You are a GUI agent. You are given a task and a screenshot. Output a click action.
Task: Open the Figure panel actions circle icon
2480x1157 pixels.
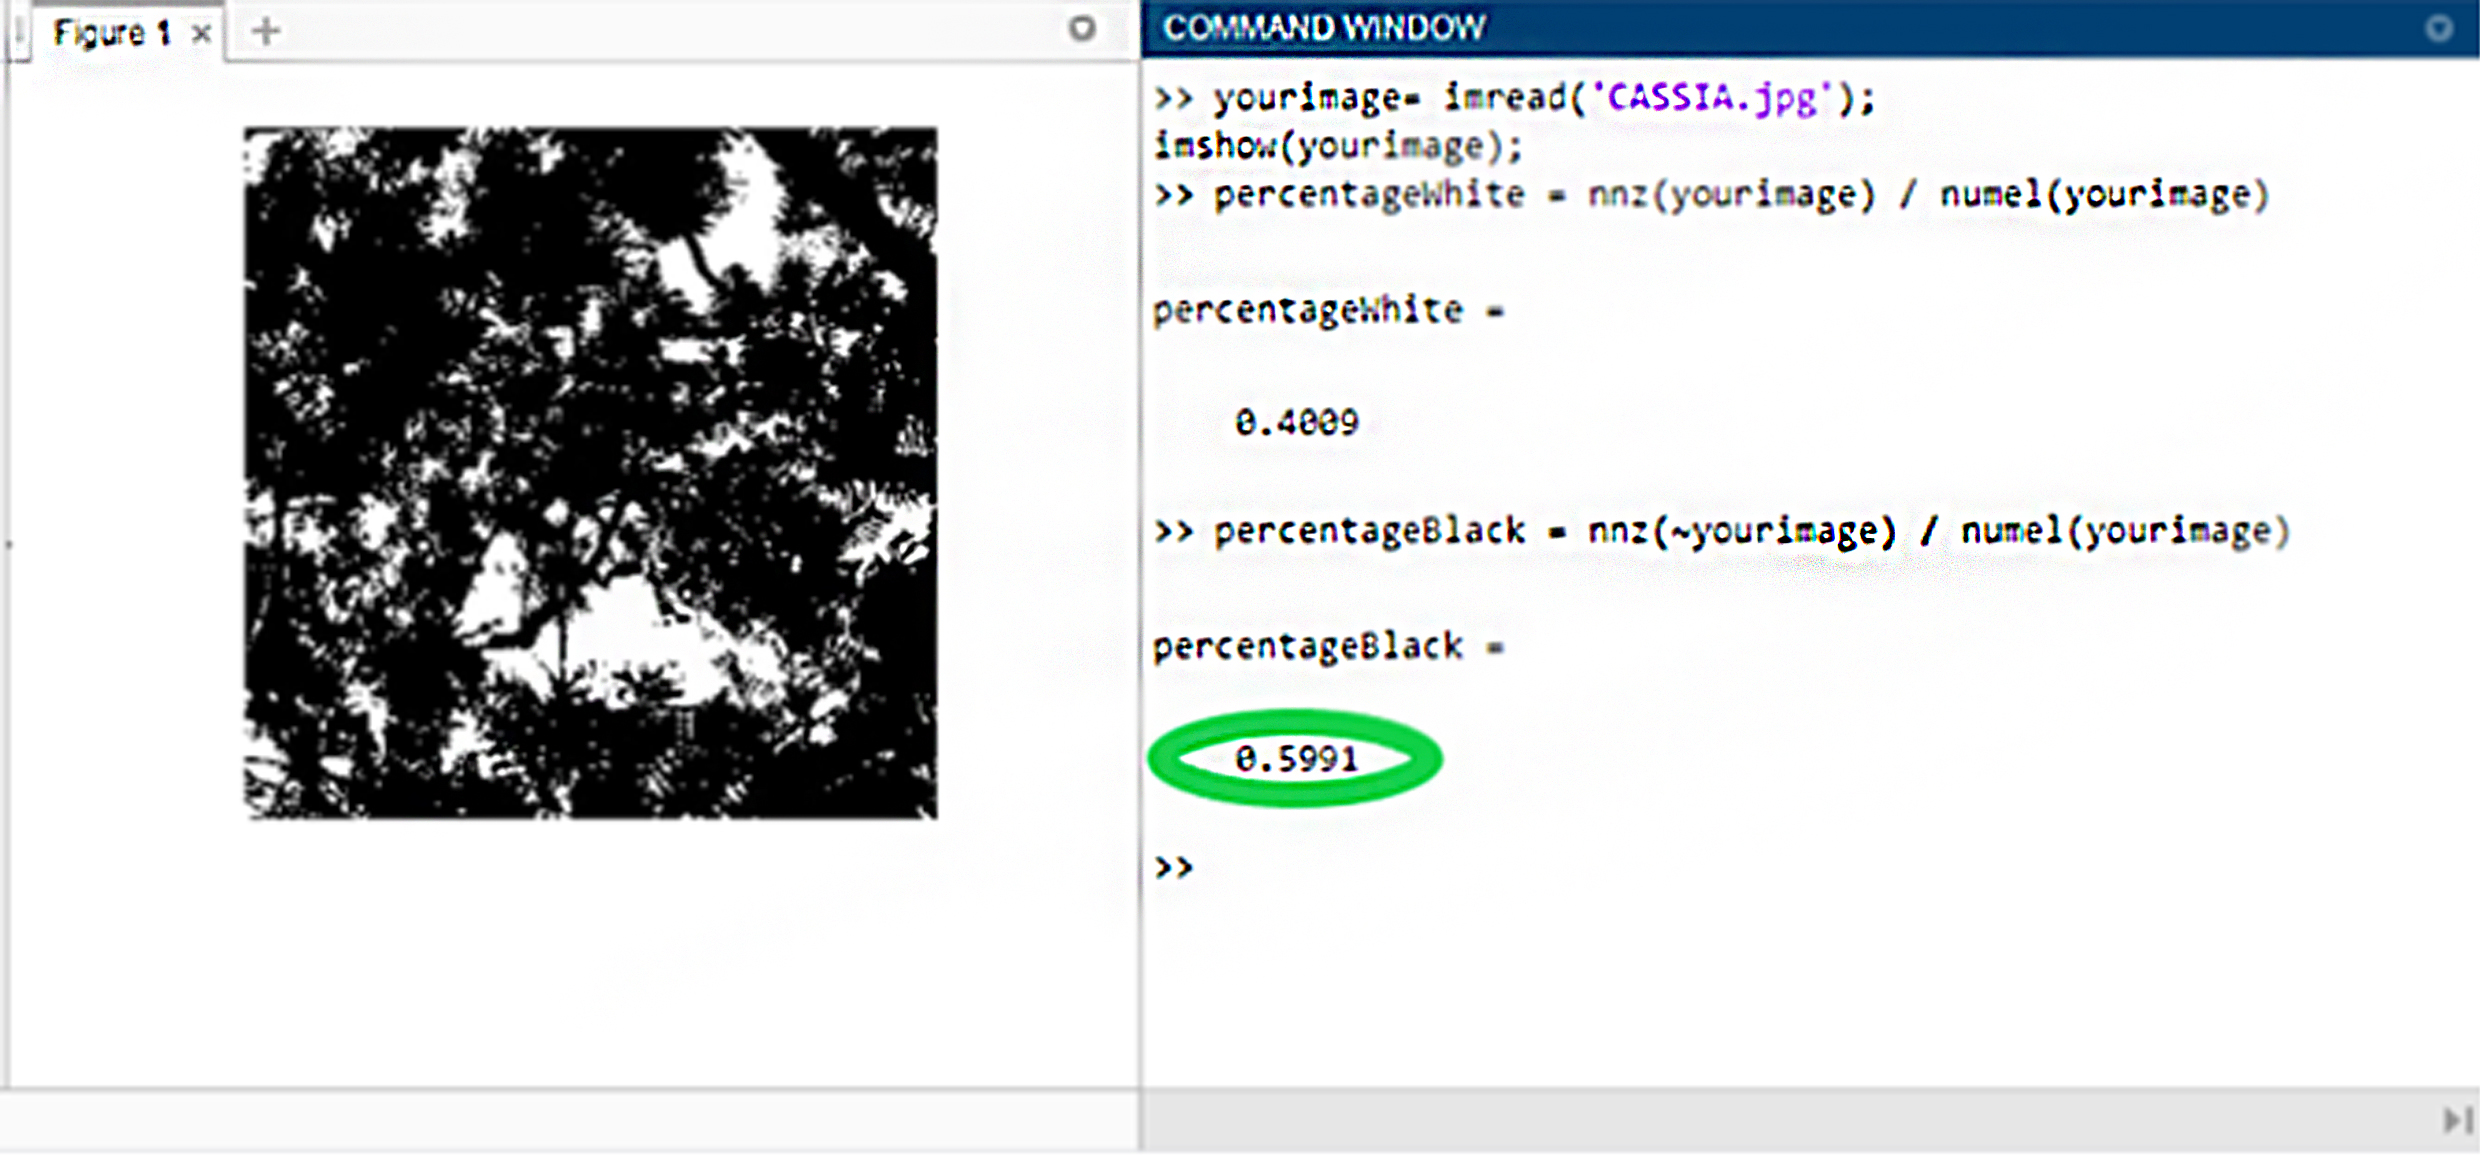coord(1081,28)
